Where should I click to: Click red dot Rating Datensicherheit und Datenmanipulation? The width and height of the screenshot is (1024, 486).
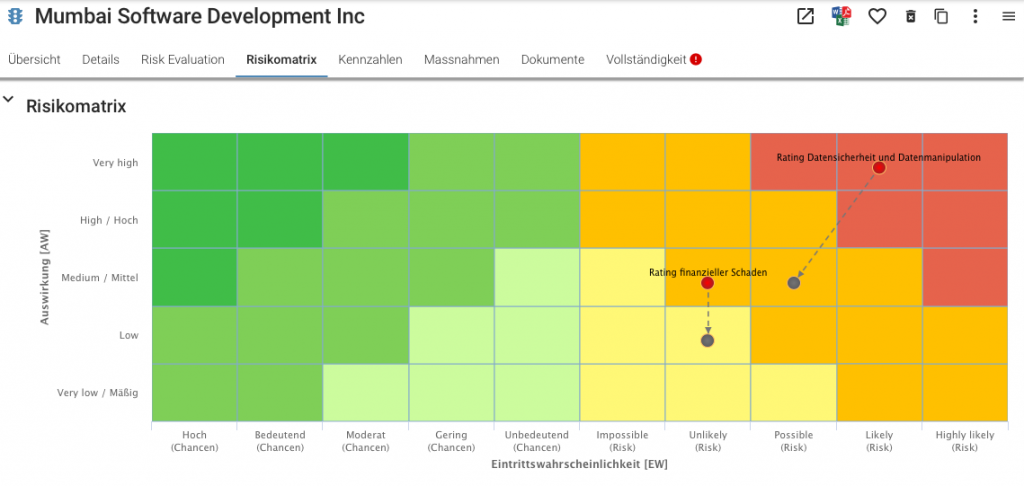click(x=879, y=168)
